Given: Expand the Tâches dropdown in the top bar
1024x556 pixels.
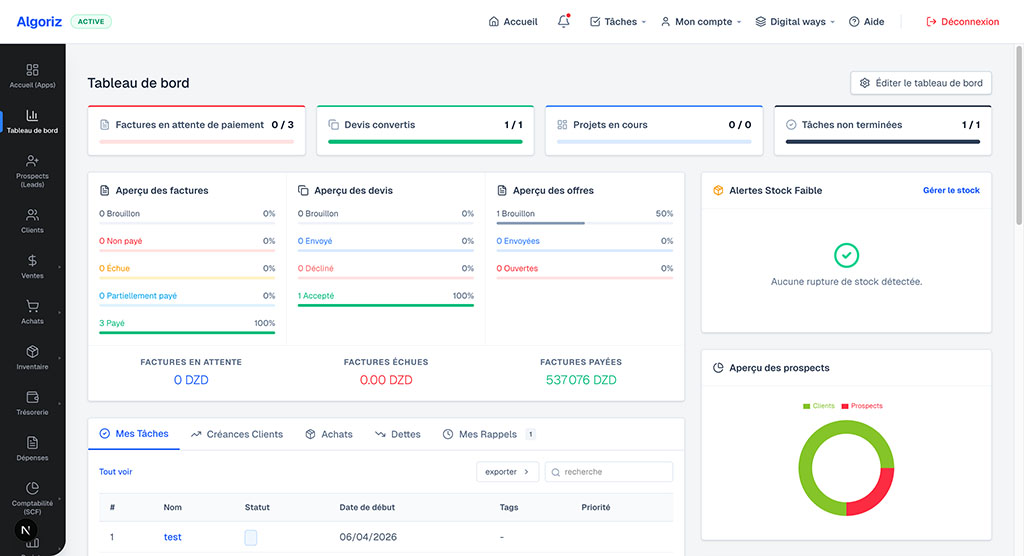Looking at the screenshot, I should pos(618,22).
